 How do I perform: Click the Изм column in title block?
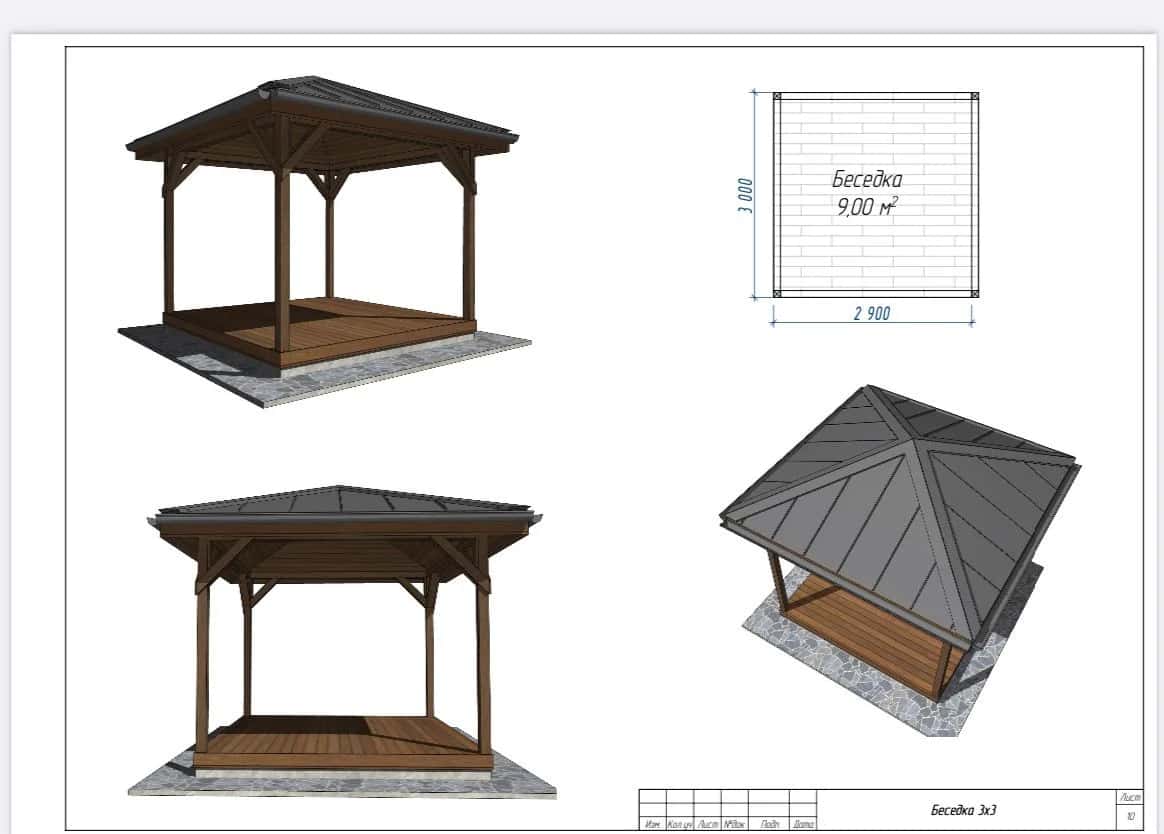click(x=653, y=824)
